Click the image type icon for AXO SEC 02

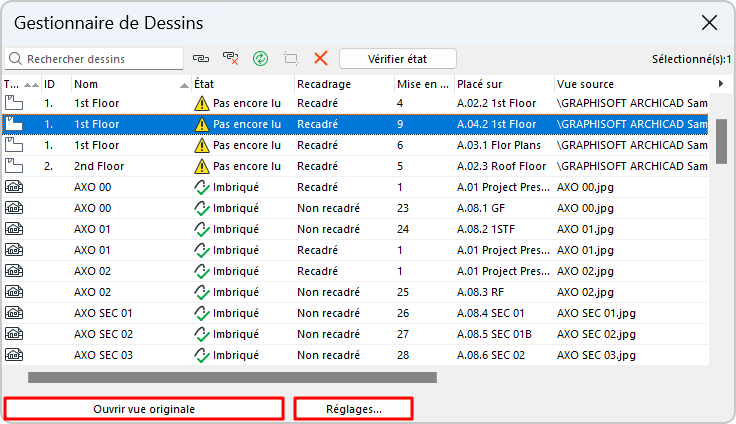coord(14,334)
